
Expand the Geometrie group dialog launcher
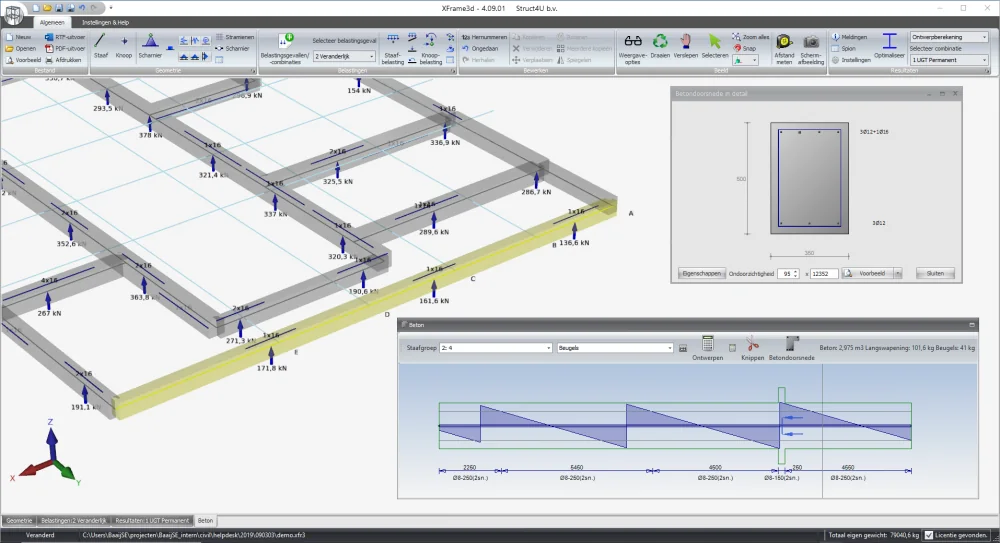pos(253,71)
